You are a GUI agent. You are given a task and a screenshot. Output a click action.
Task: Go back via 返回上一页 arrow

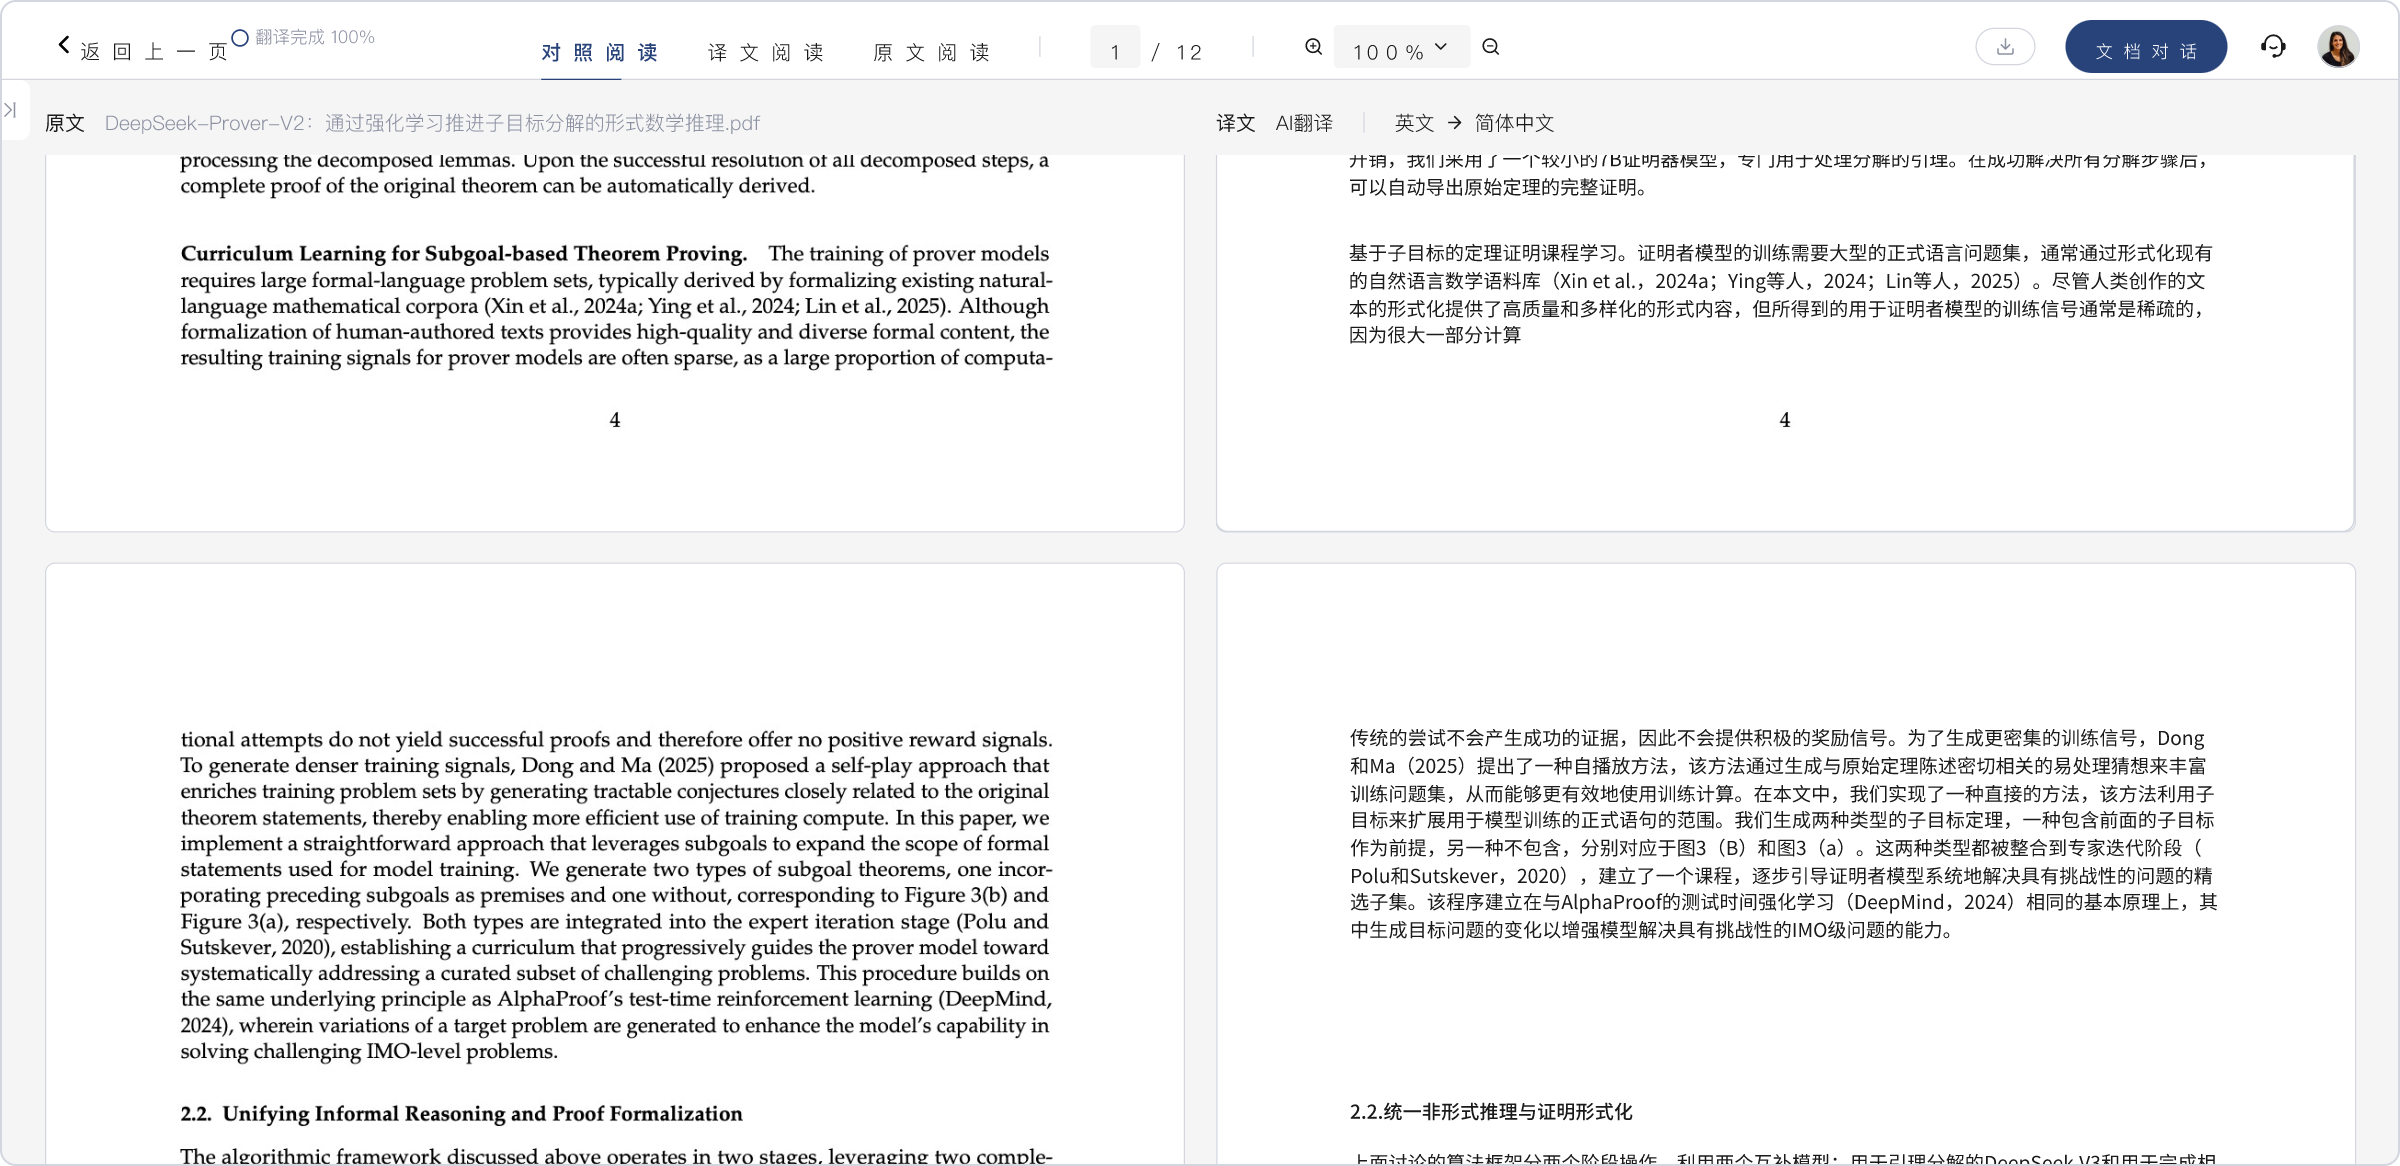[64, 46]
